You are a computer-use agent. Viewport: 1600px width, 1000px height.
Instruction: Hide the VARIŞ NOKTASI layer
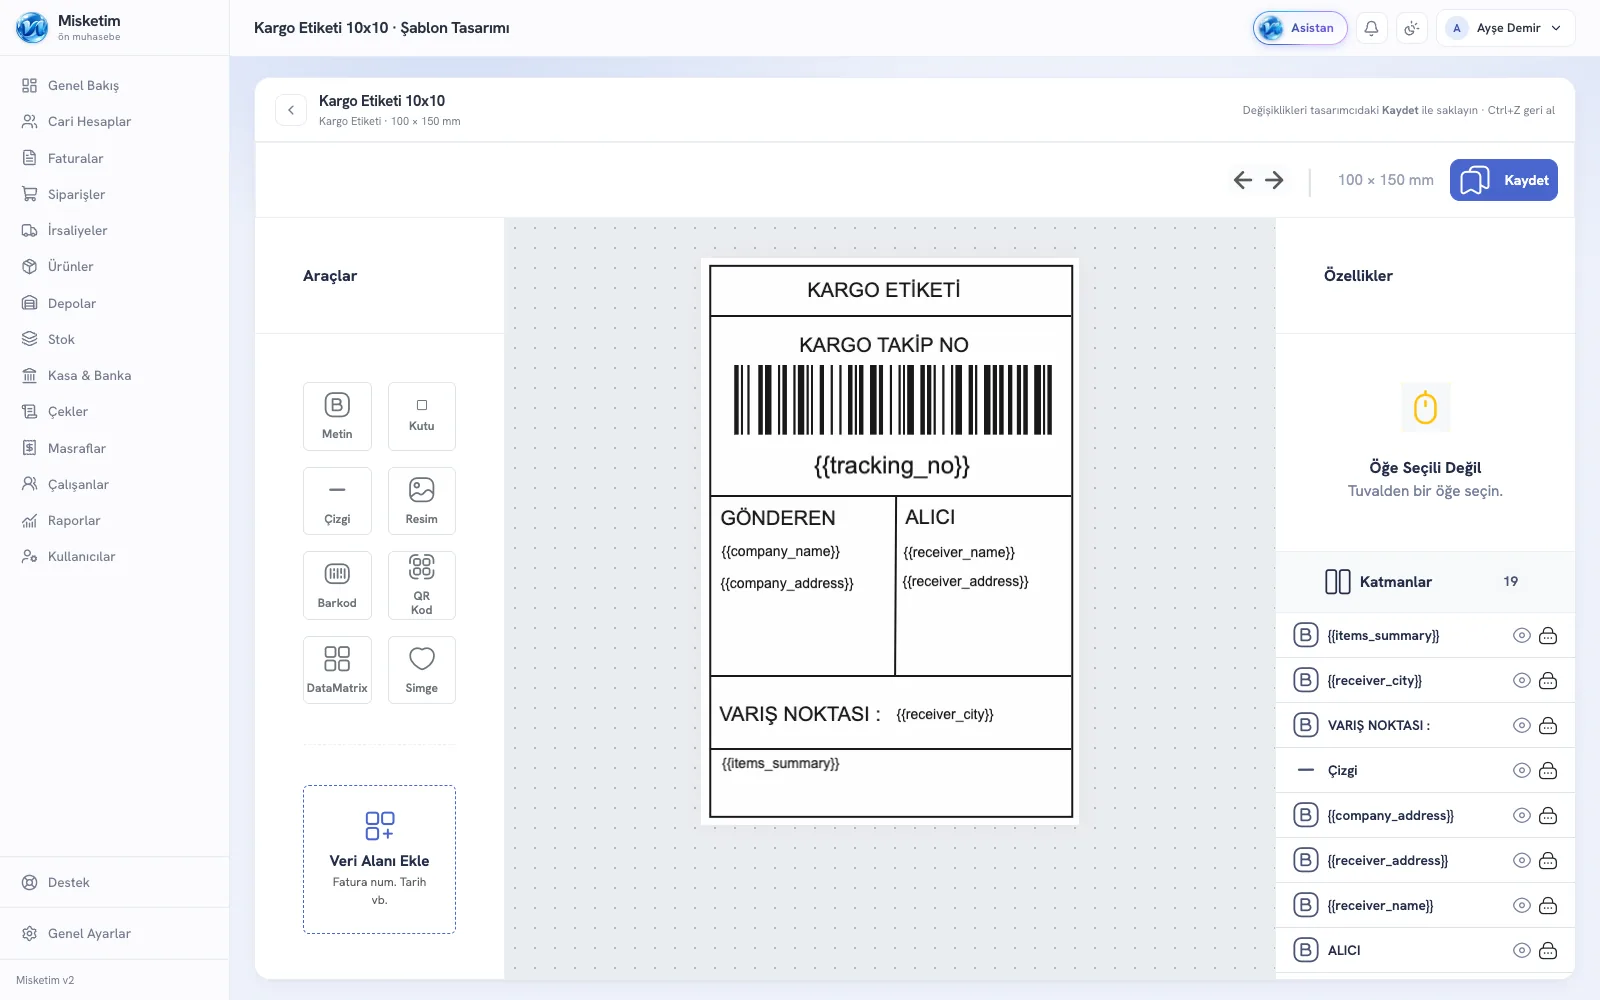[1522, 725]
